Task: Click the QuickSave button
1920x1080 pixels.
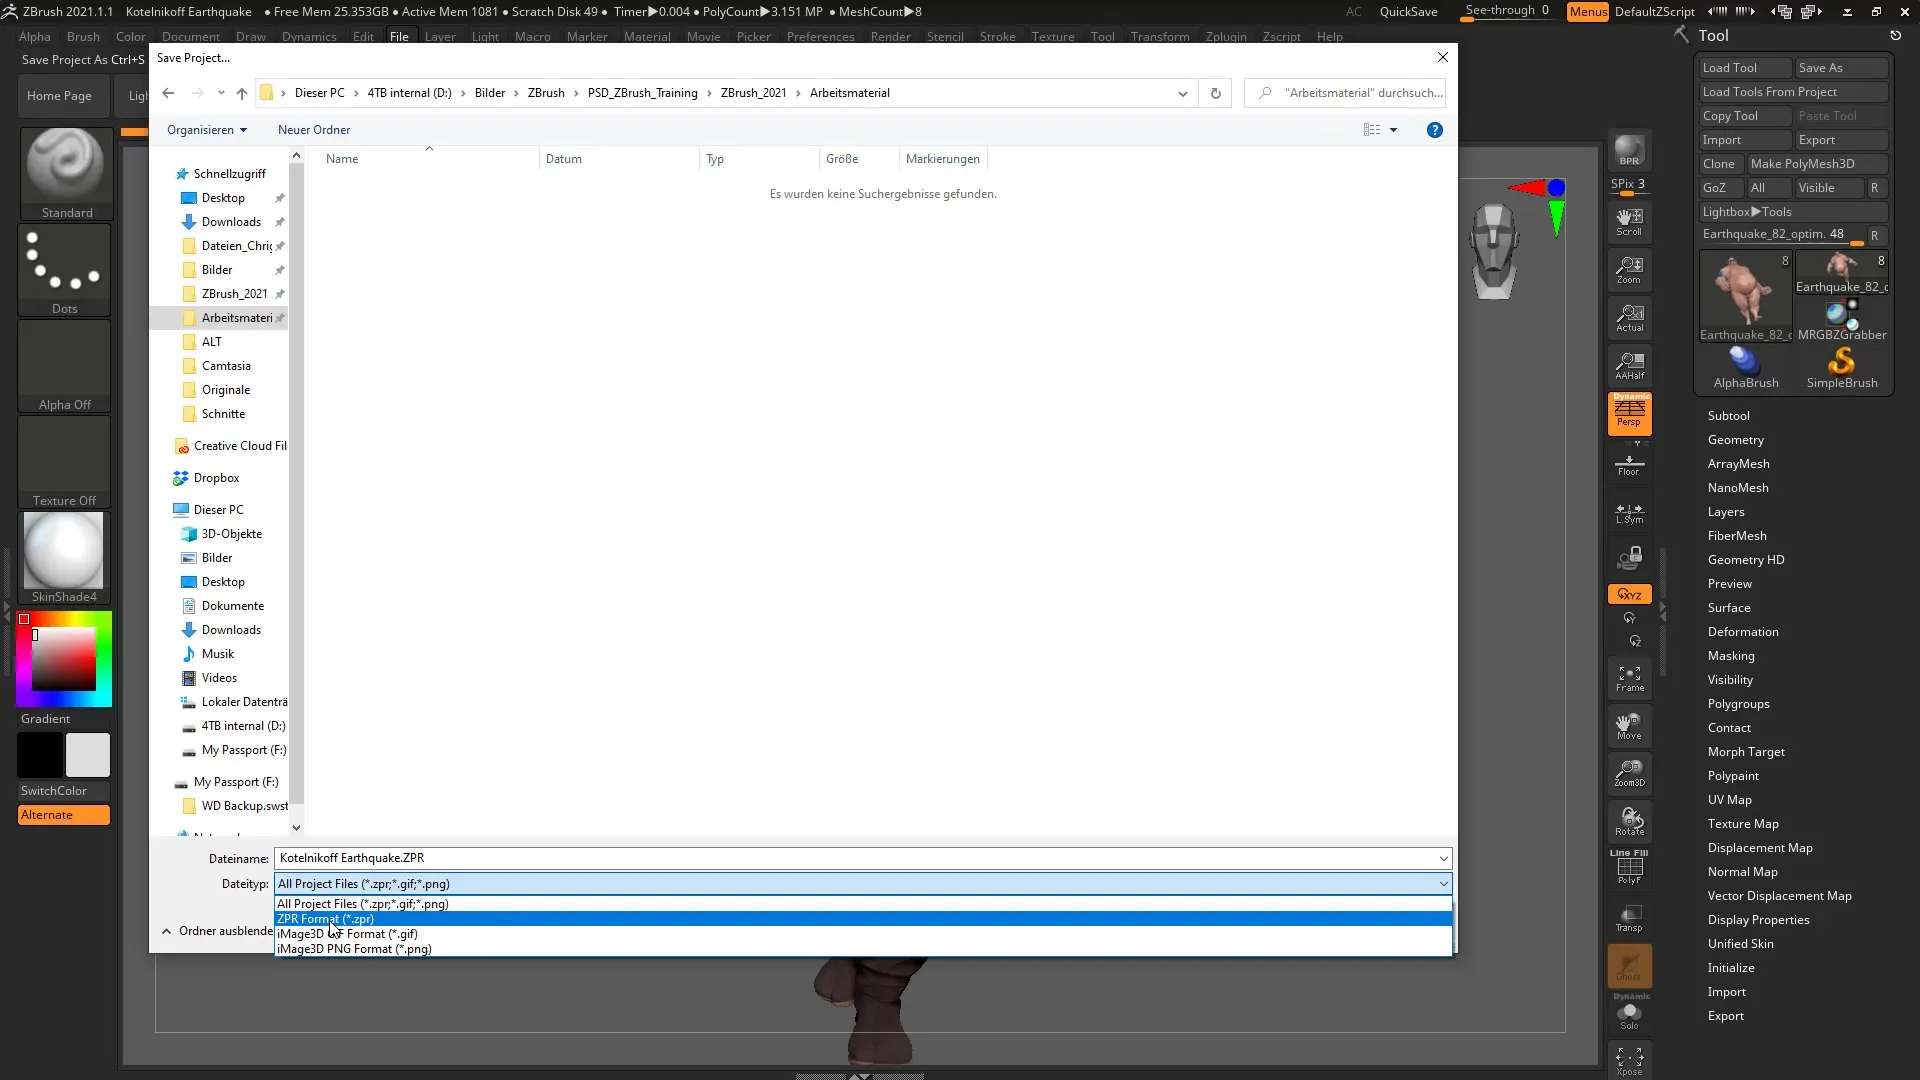Action: (x=1408, y=12)
